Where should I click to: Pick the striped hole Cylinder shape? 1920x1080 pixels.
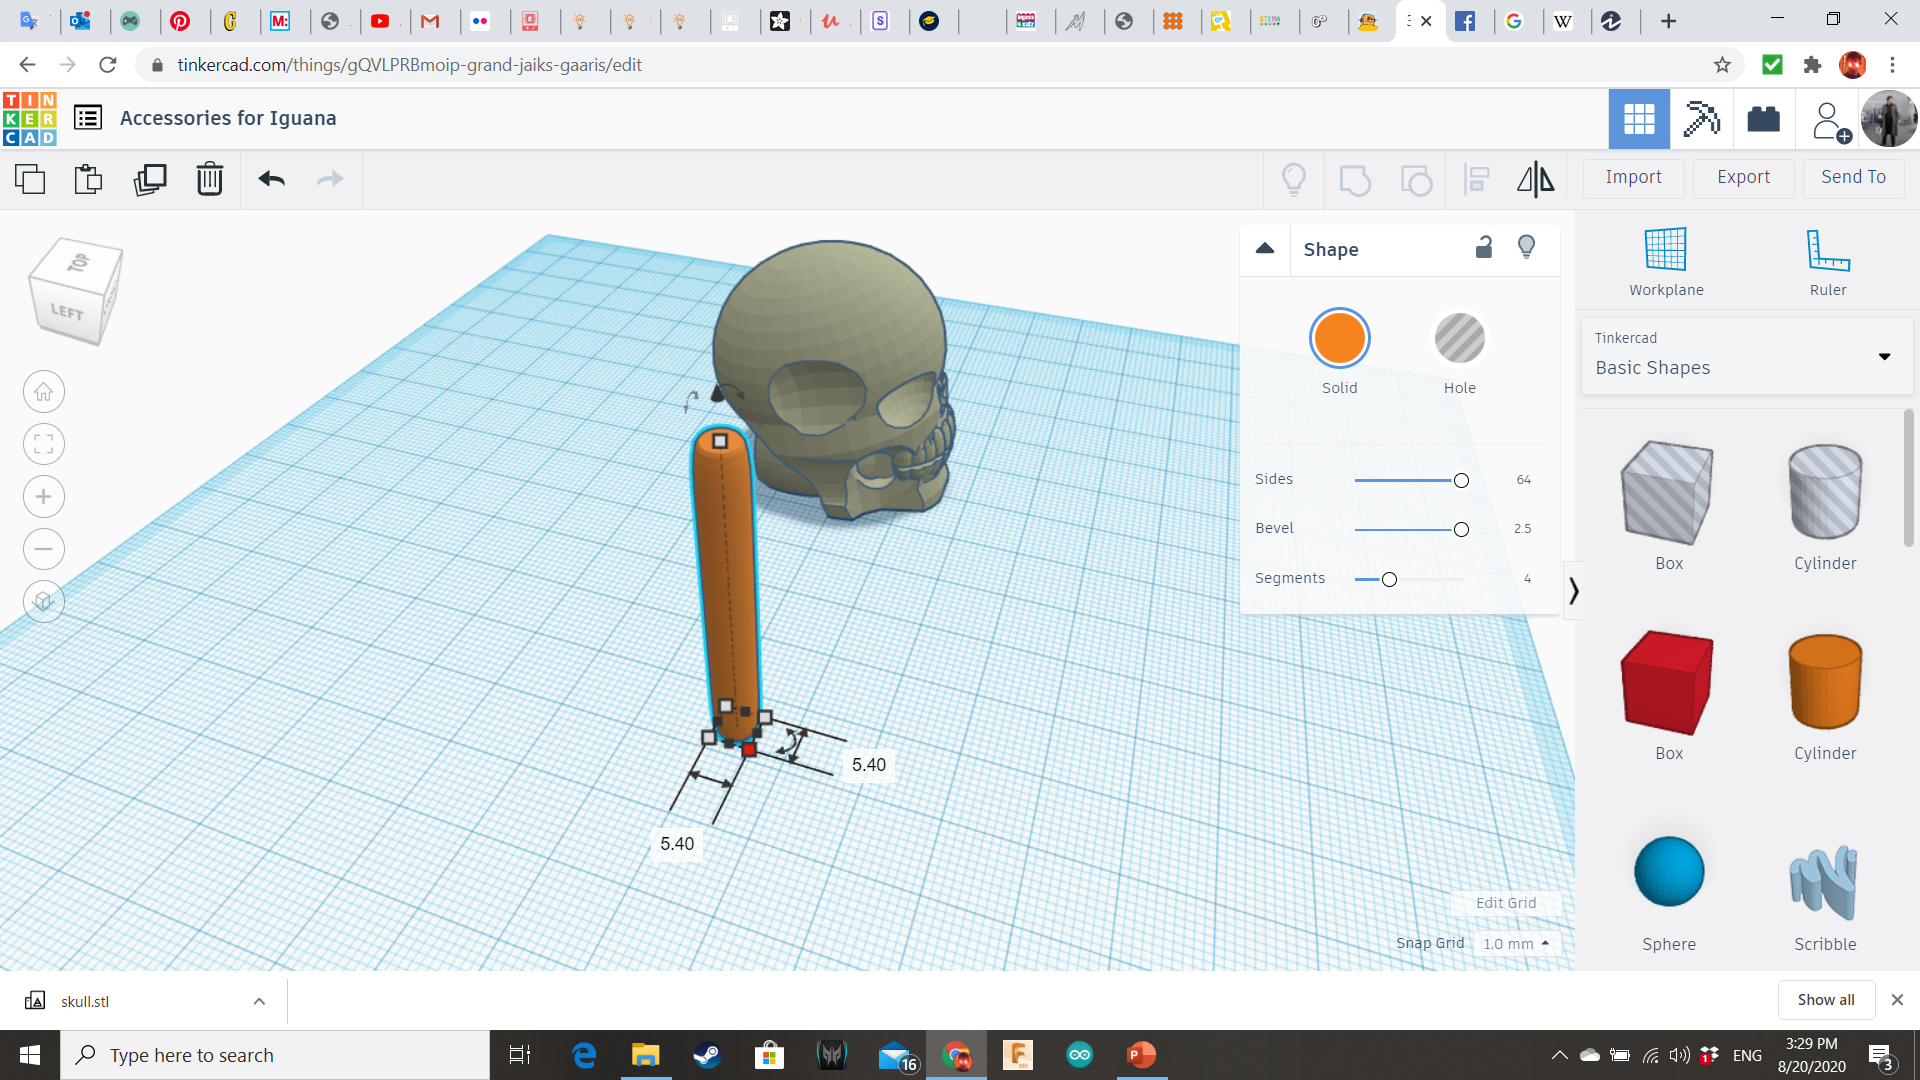click(1825, 493)
